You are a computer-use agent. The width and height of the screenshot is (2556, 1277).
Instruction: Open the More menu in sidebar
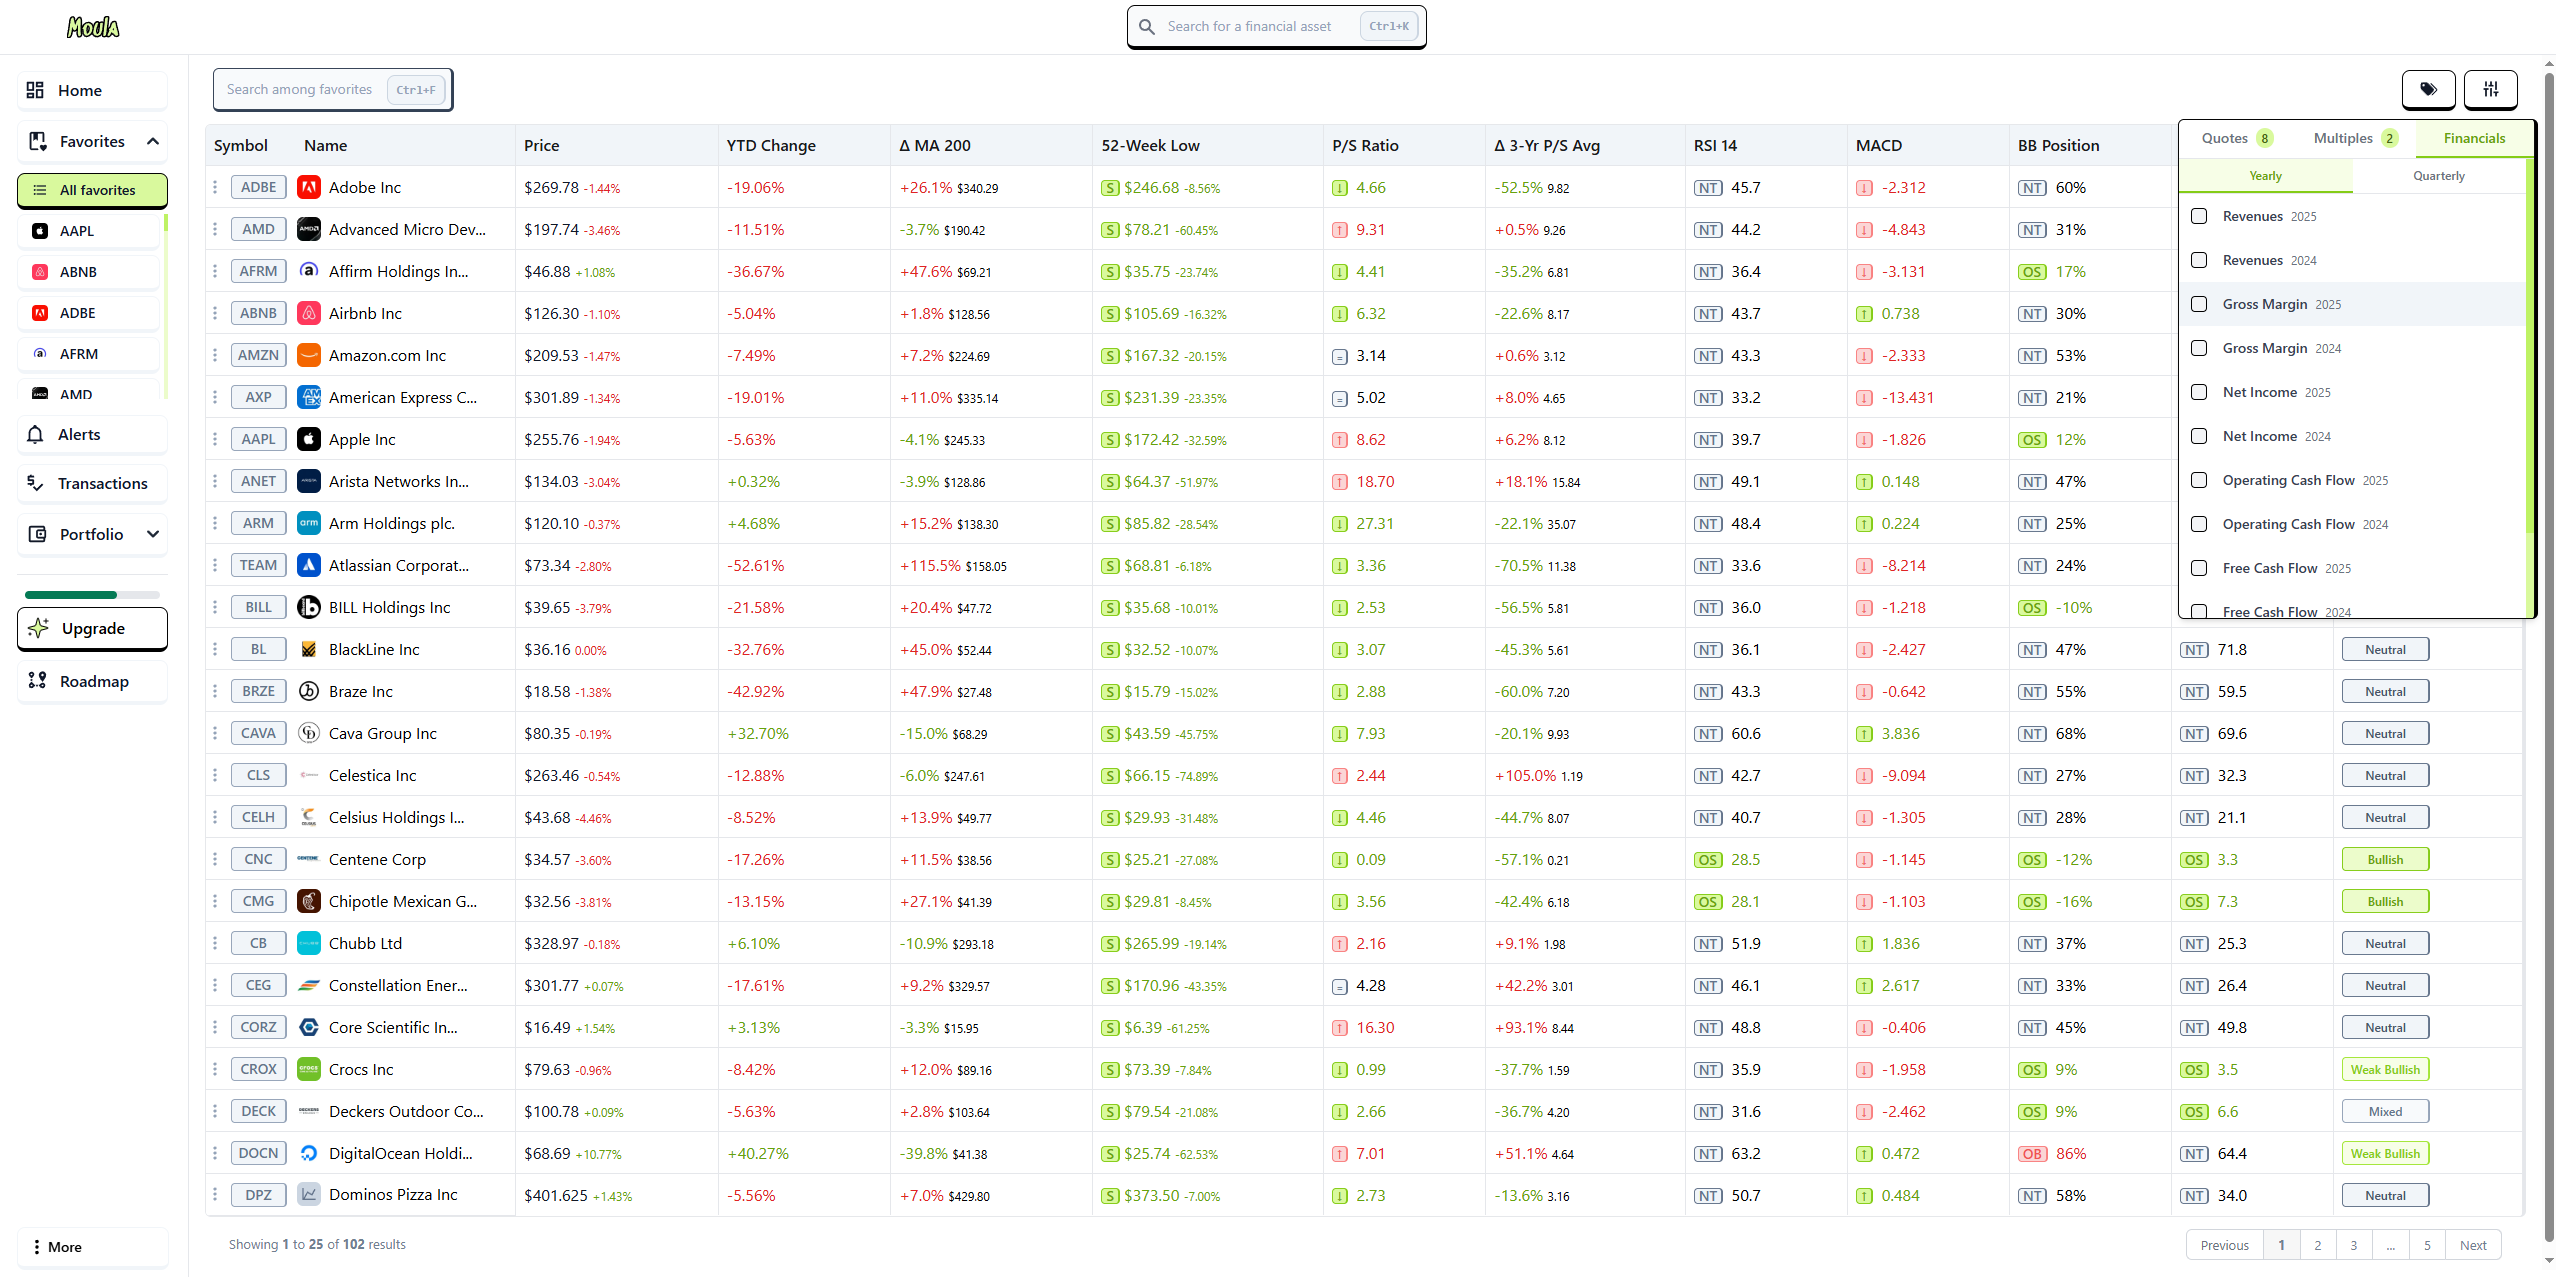[x=92, y=1247]
